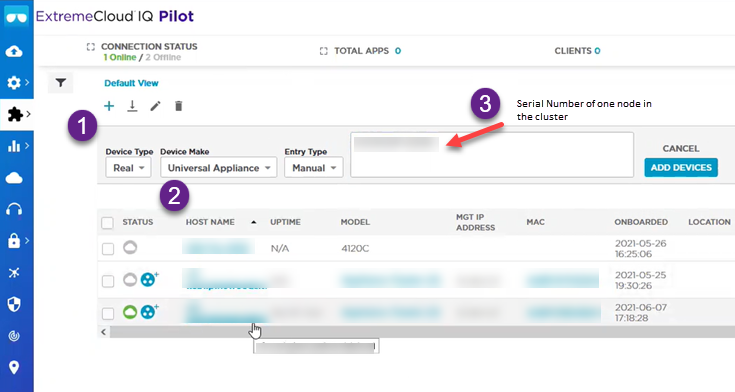Image resolution: width=735 pixels, height=392 pixels.
Task: Expand the gear menu chevron in sidebar
Action: 27,83
